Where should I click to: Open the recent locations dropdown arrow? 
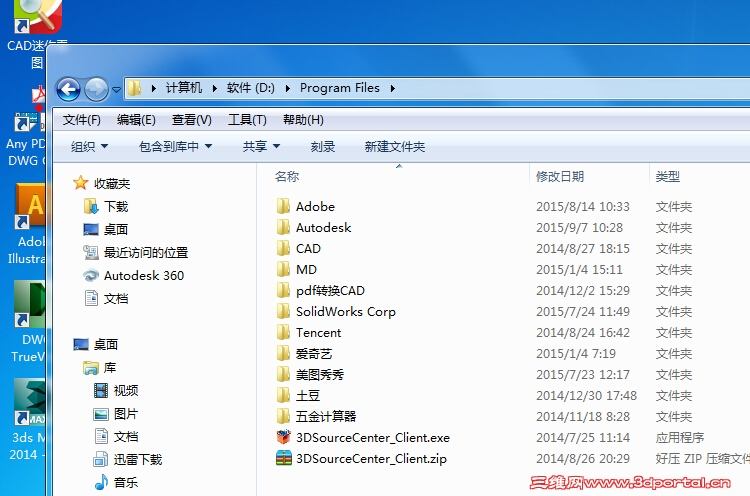pyautogui.click(x=116, y=89)
